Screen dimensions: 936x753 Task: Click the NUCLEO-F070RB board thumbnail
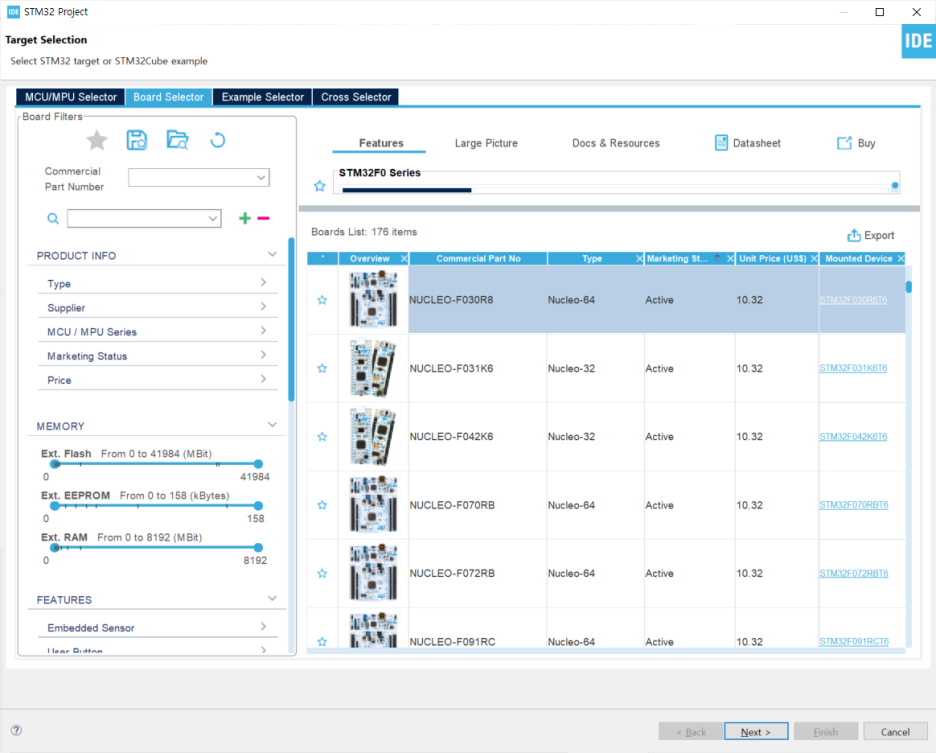[373, 505]
